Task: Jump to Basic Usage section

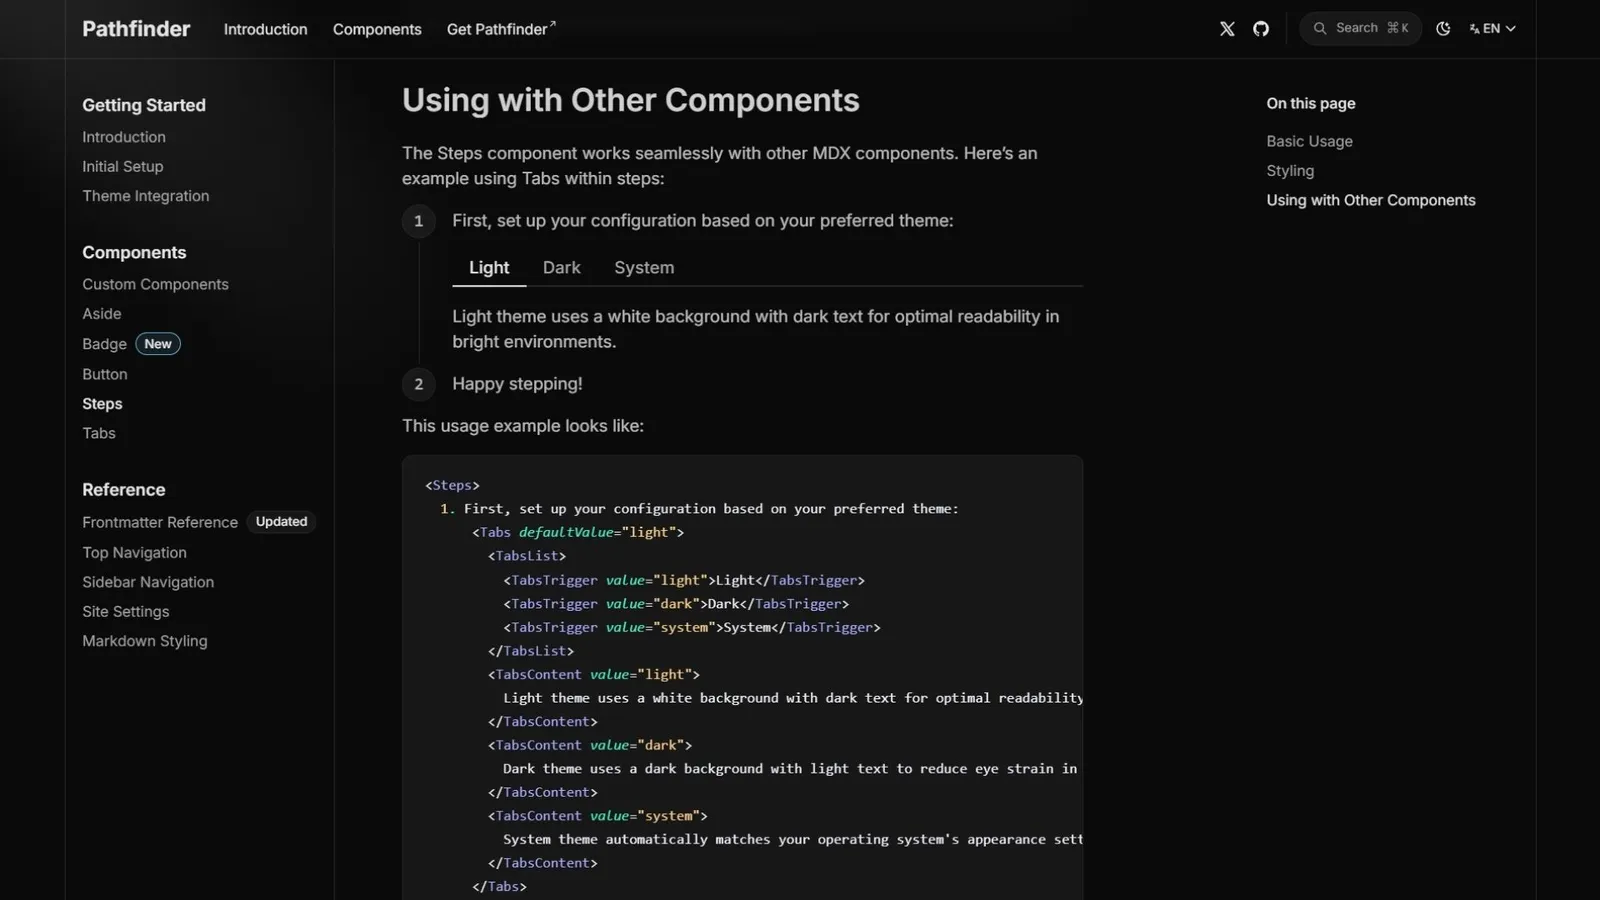Action: click(x=1309, y=142)
